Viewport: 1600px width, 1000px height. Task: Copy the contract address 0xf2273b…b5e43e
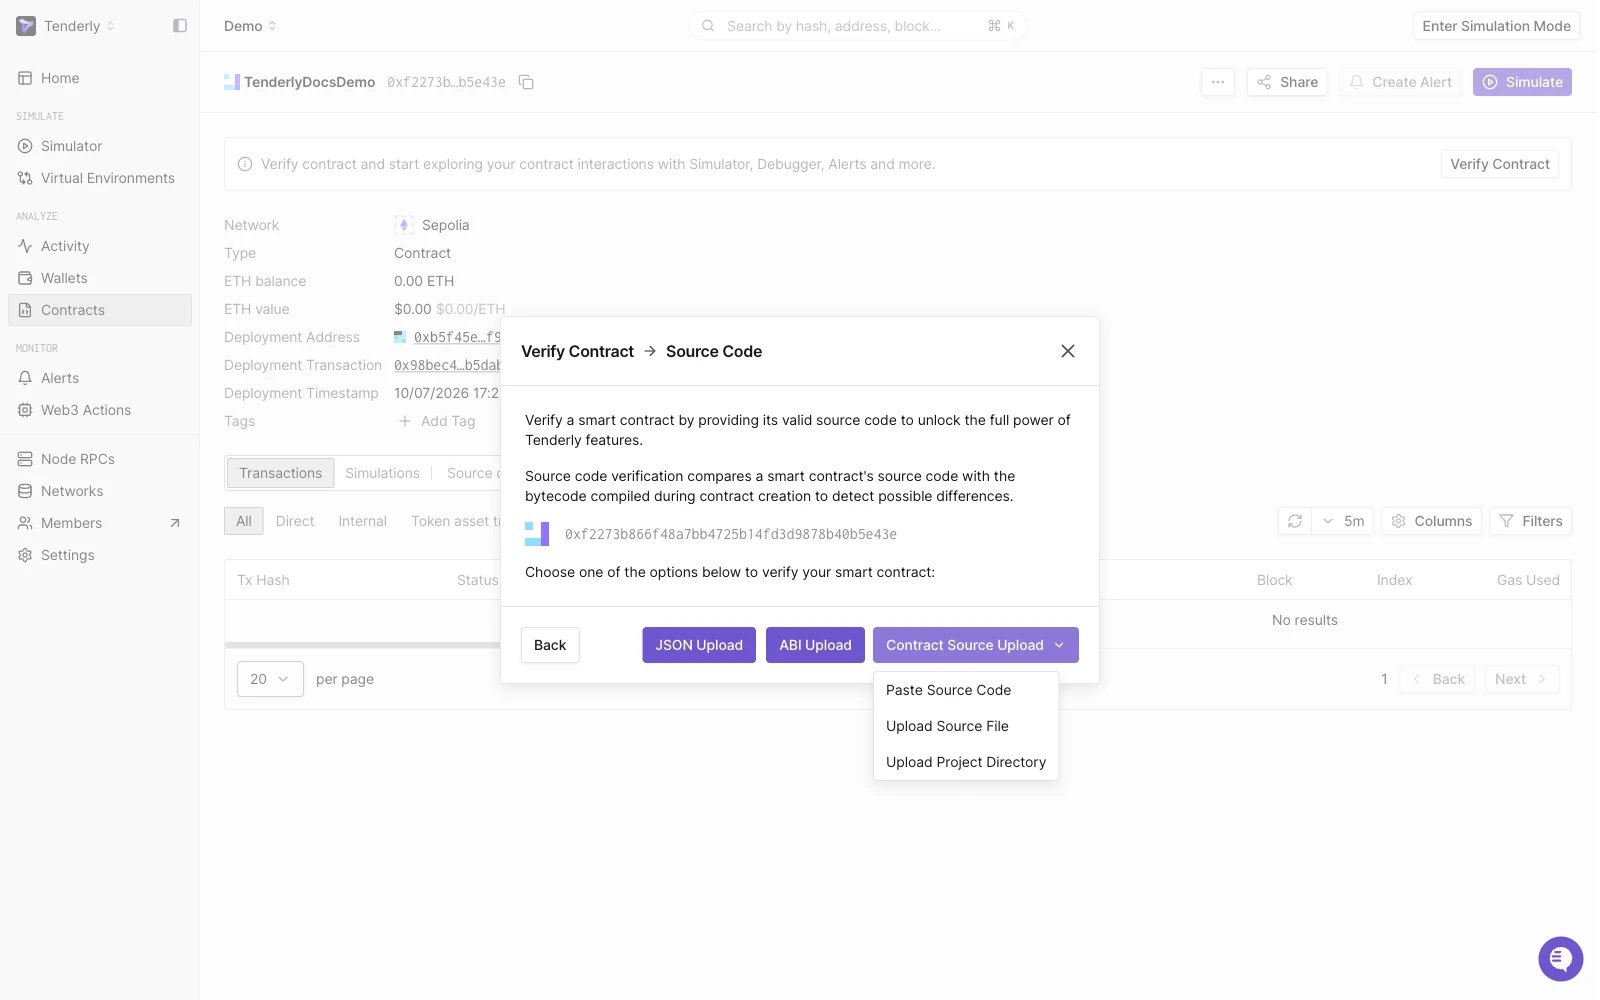(526, 82)
